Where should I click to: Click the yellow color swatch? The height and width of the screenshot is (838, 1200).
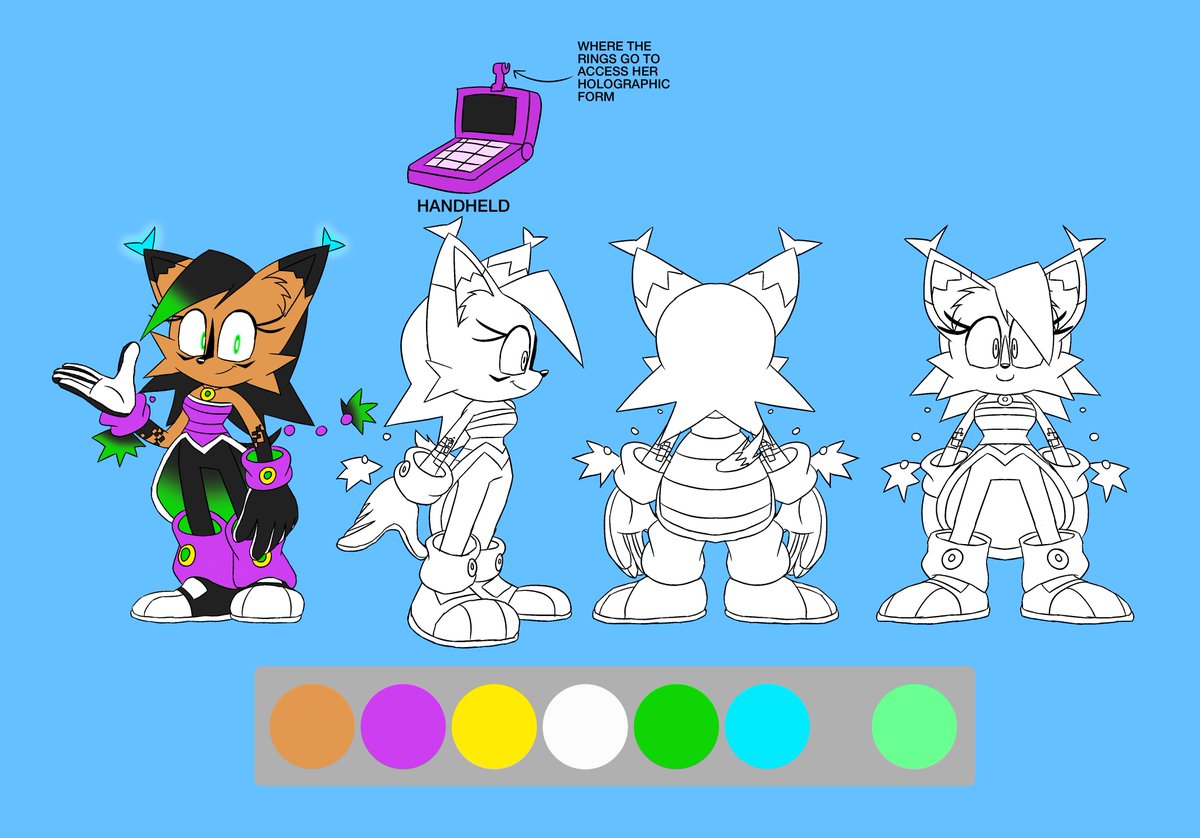(494, 726)
